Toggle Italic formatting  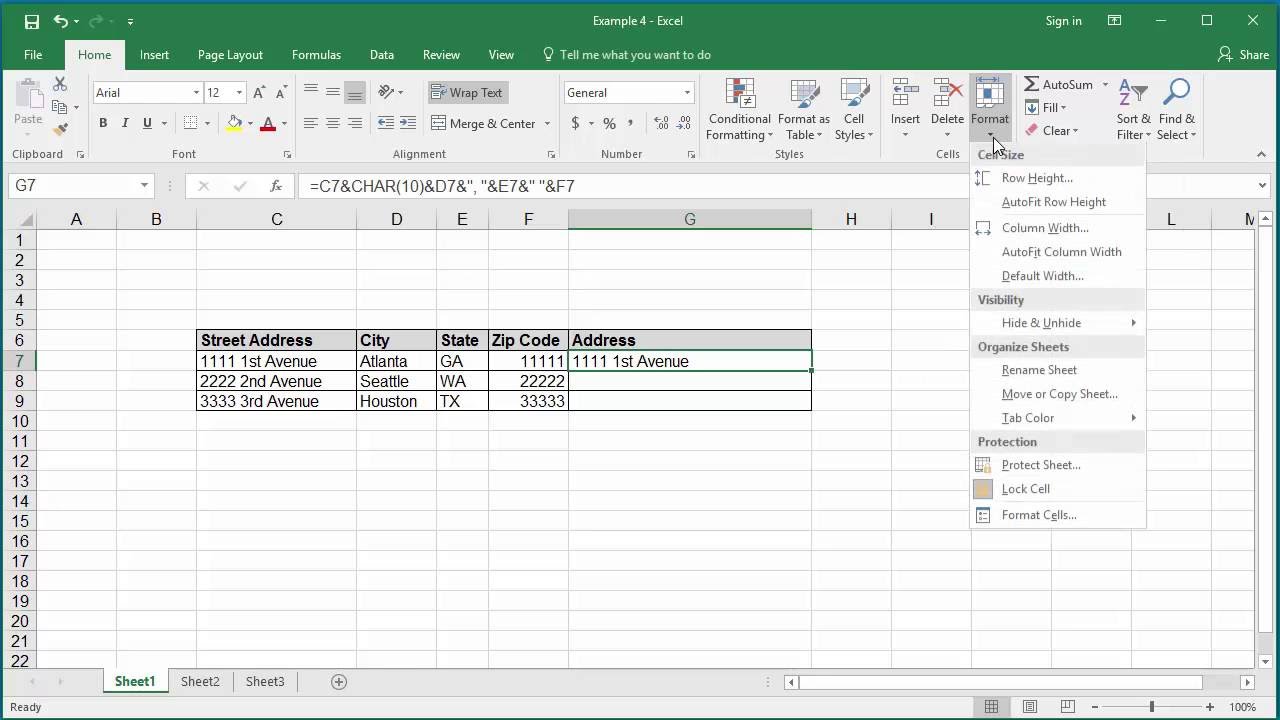125,123
